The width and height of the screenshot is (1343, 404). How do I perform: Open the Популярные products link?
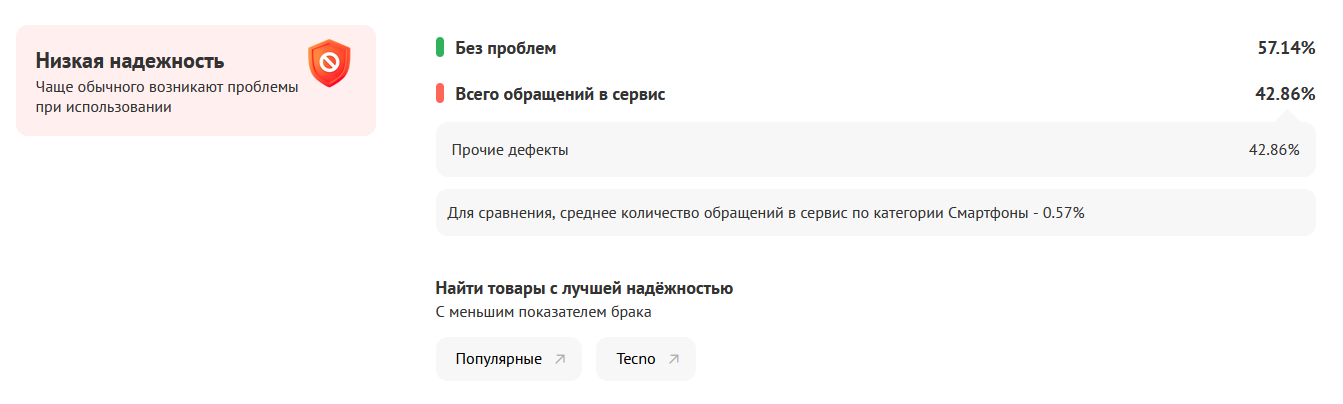tap(499, 359)
